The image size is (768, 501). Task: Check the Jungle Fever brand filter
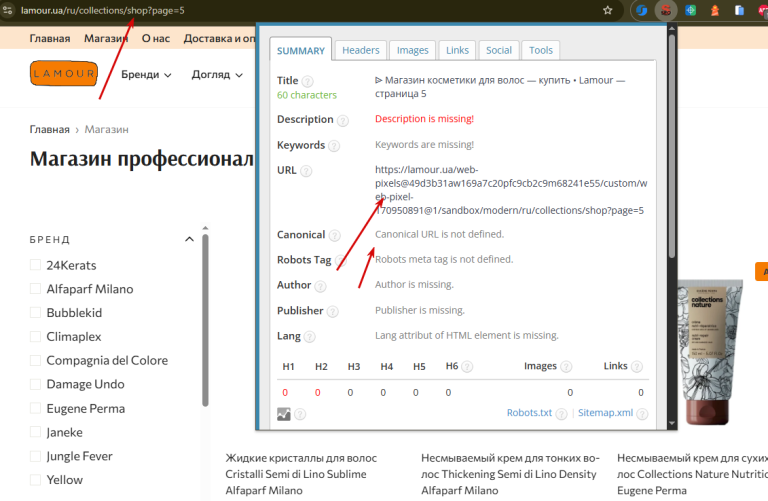35,456
